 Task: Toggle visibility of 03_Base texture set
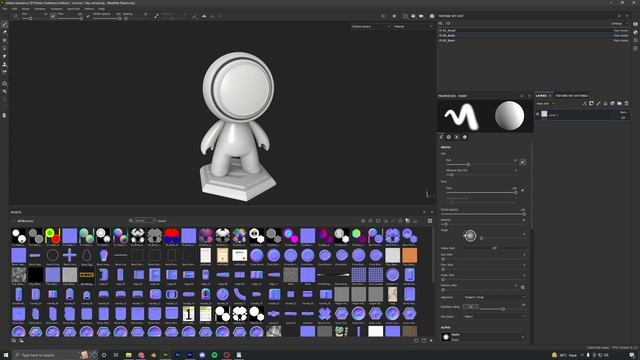tap(441, 40)
